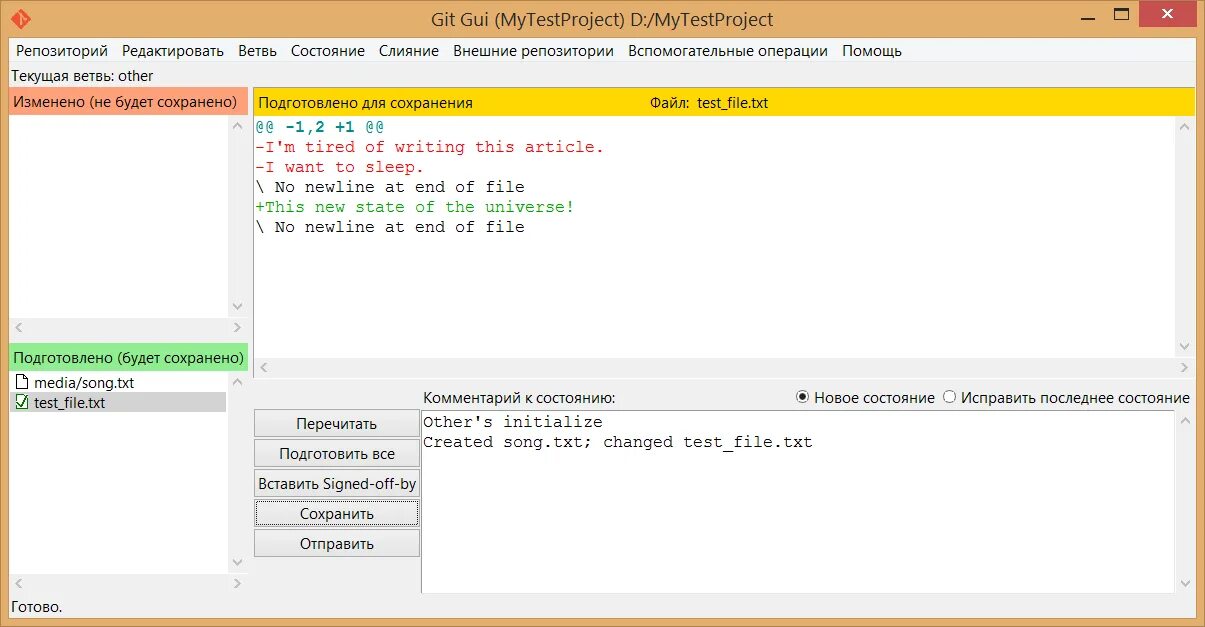Screen dimensions: 1205x627
Task: Select the Новое состояние radio button
Action: [865, 398]
